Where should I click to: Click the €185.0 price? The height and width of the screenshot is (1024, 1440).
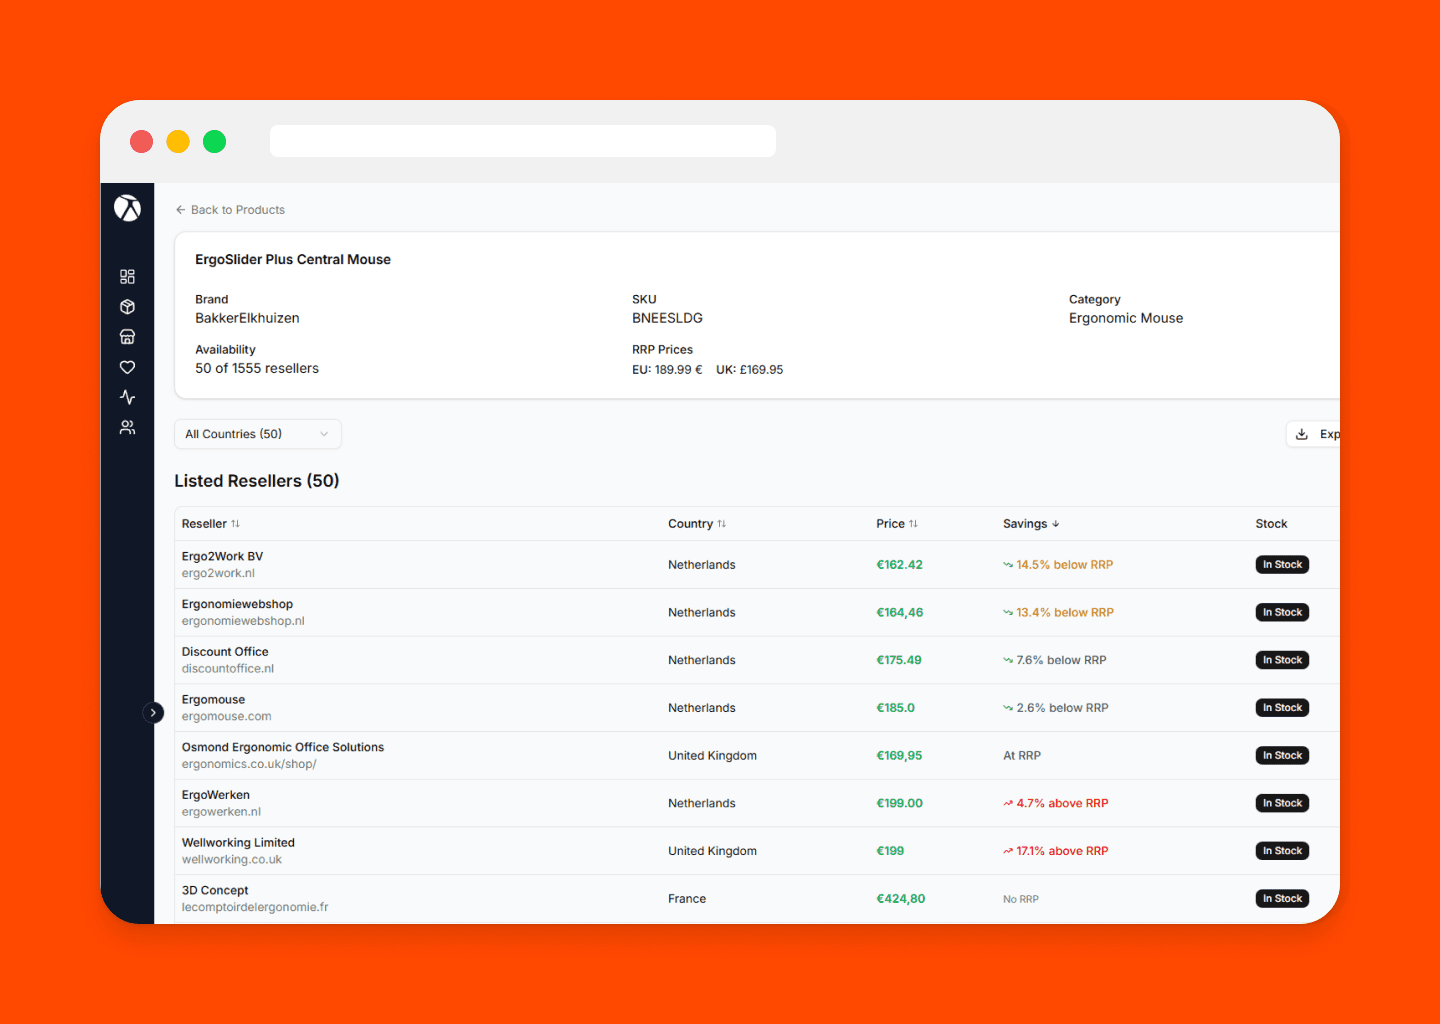[896, 708]
